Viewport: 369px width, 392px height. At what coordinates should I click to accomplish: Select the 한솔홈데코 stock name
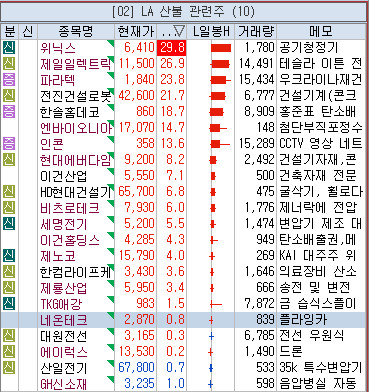coord(69,112)
